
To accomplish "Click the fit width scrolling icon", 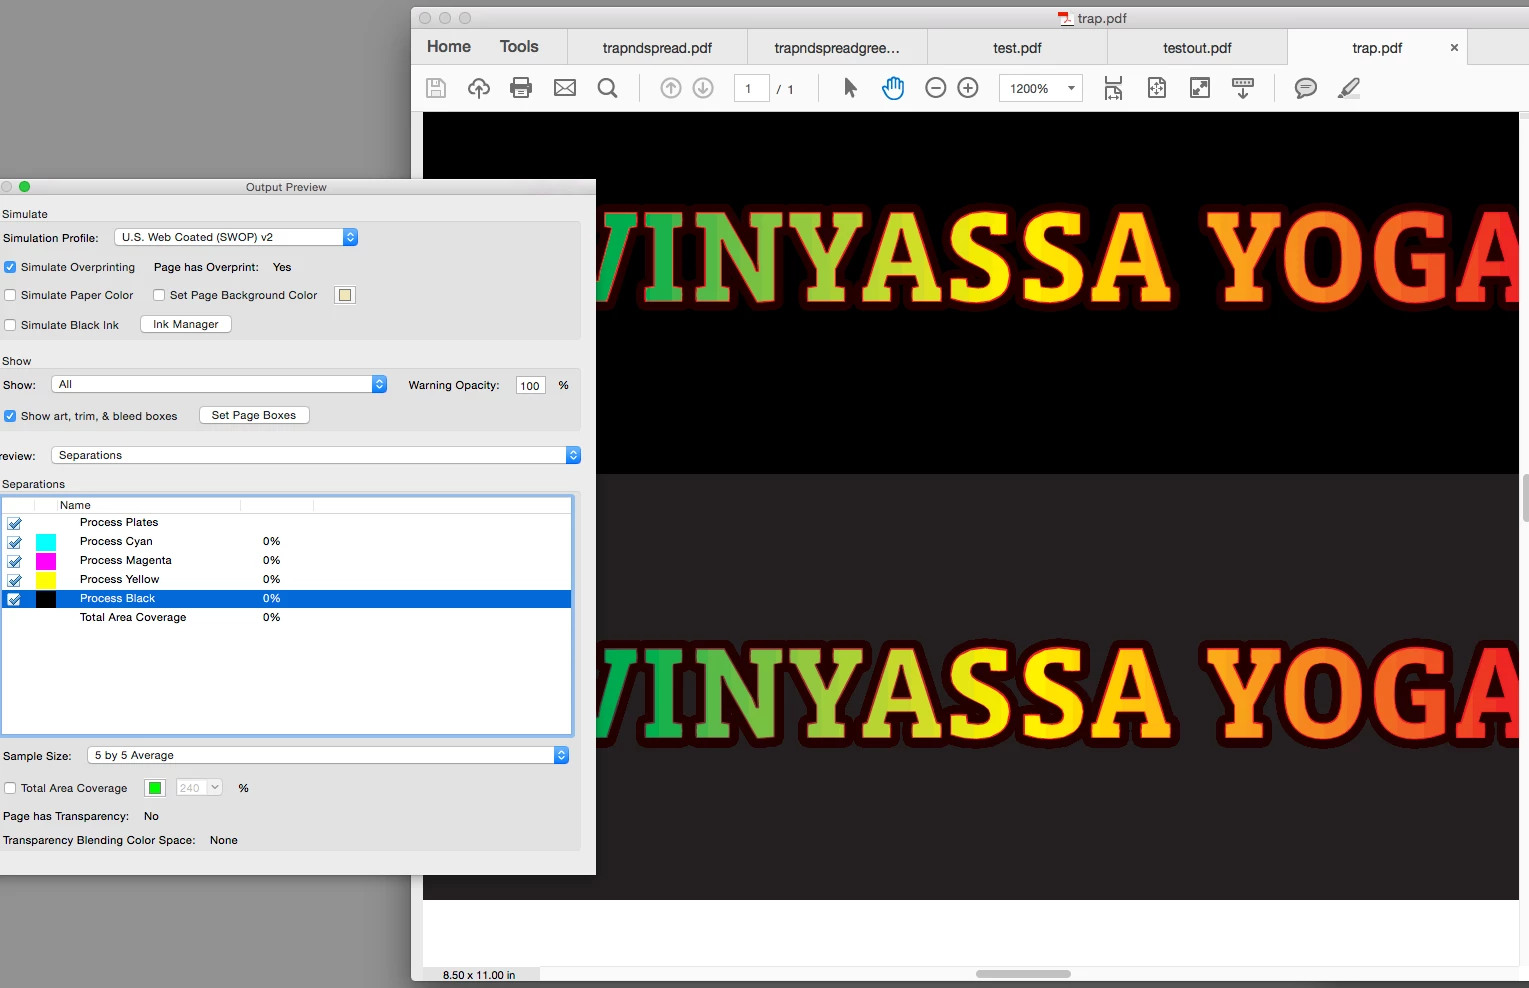I will (1113, 88).
